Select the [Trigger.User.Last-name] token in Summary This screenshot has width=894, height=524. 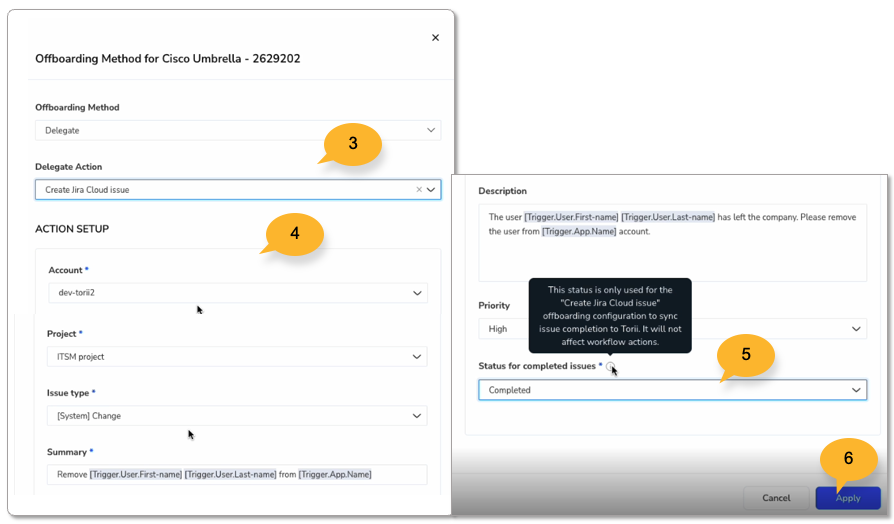(x=230, y=474)
